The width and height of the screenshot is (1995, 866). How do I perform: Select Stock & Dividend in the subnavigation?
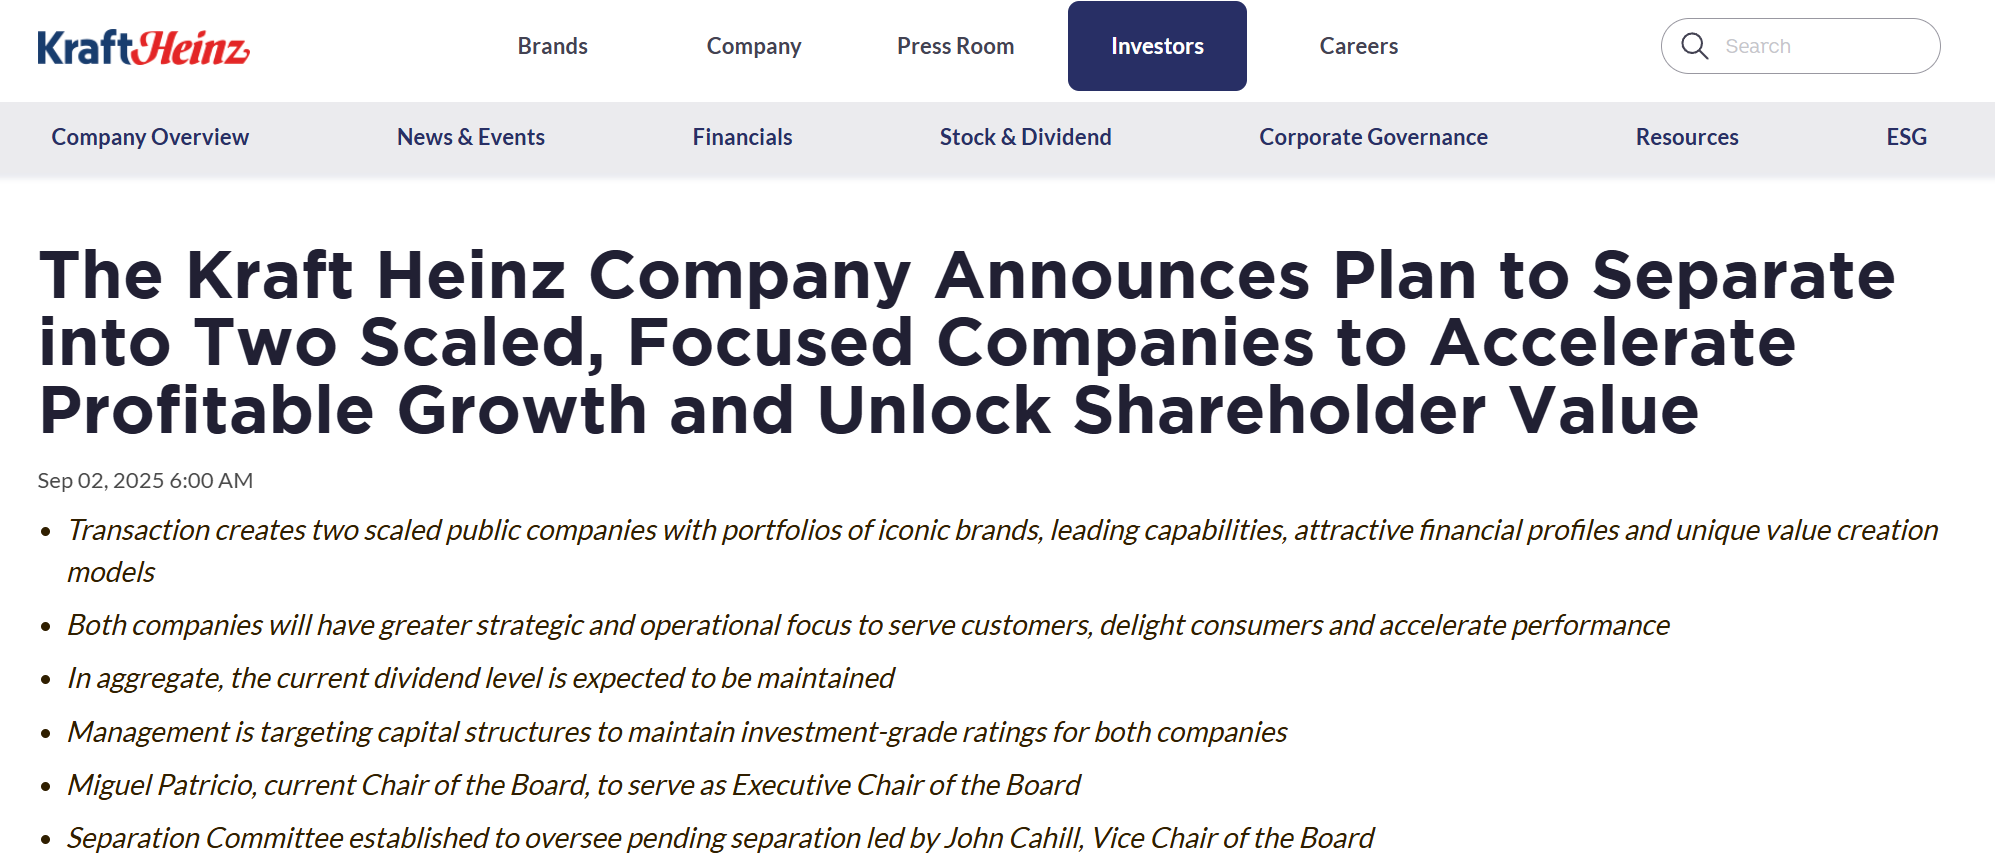click(1025, 137)
